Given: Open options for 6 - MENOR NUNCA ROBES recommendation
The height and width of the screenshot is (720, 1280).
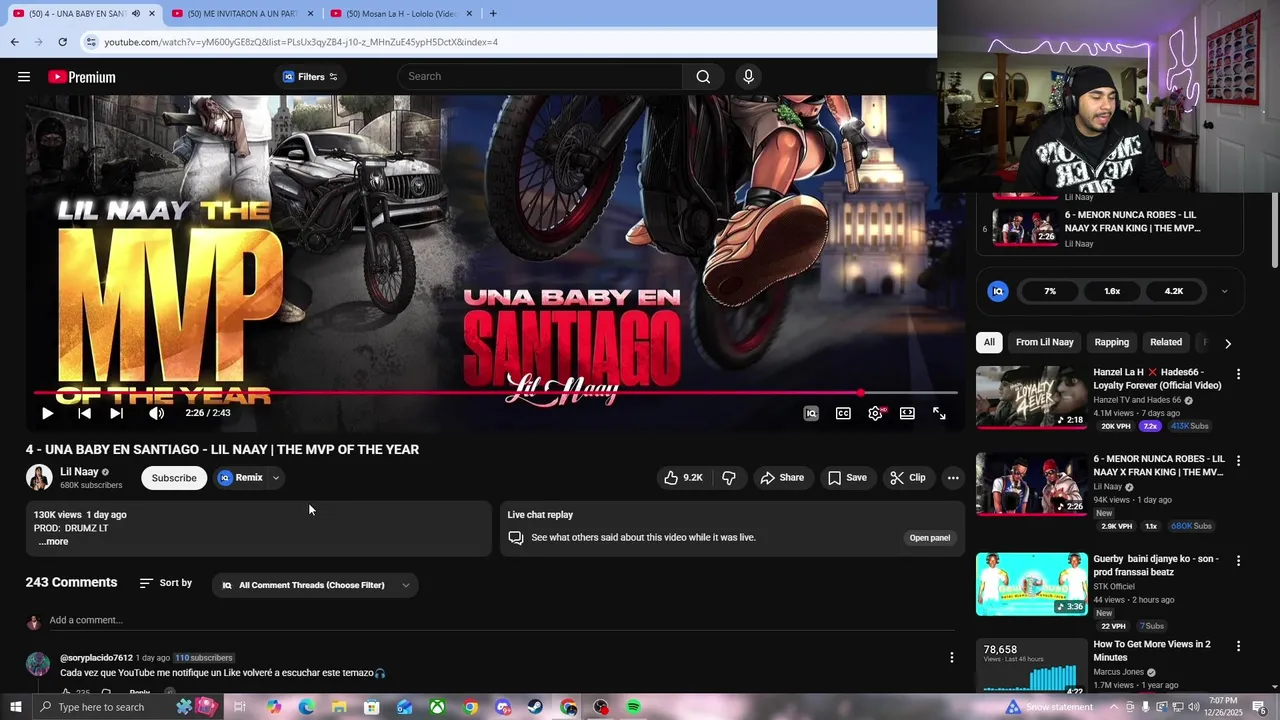Looking at the screenshot, I should pos(1238,461).
